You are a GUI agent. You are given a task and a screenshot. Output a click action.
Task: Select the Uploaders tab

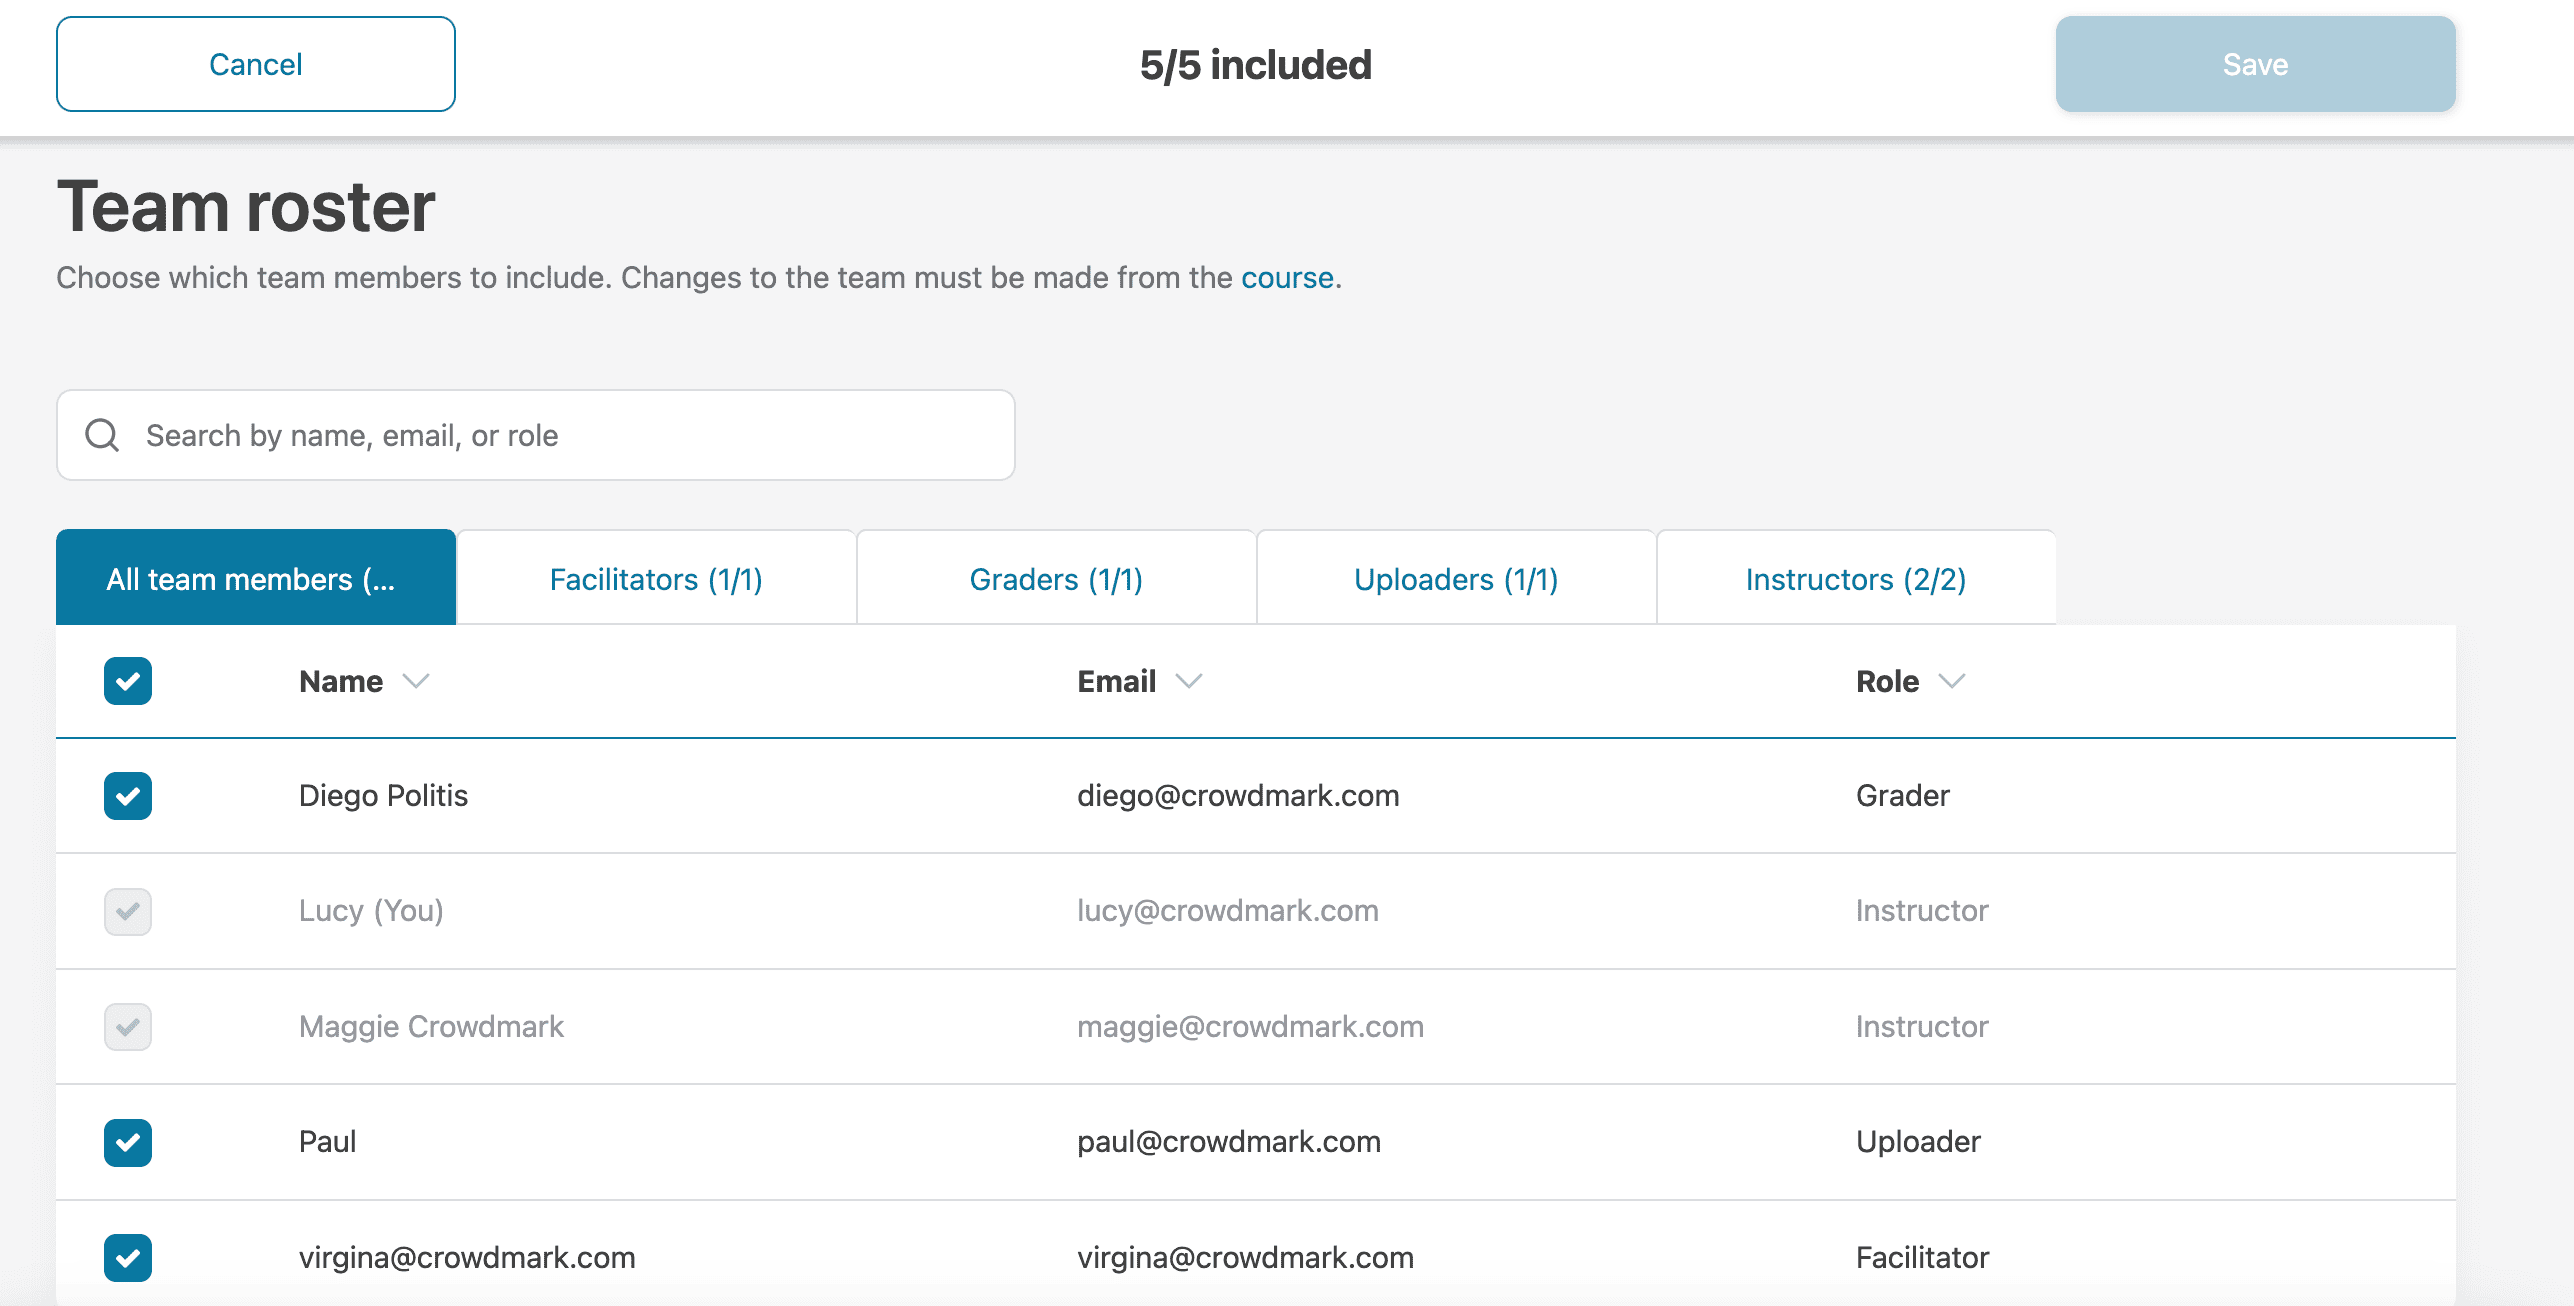[x=1456, y=579]
